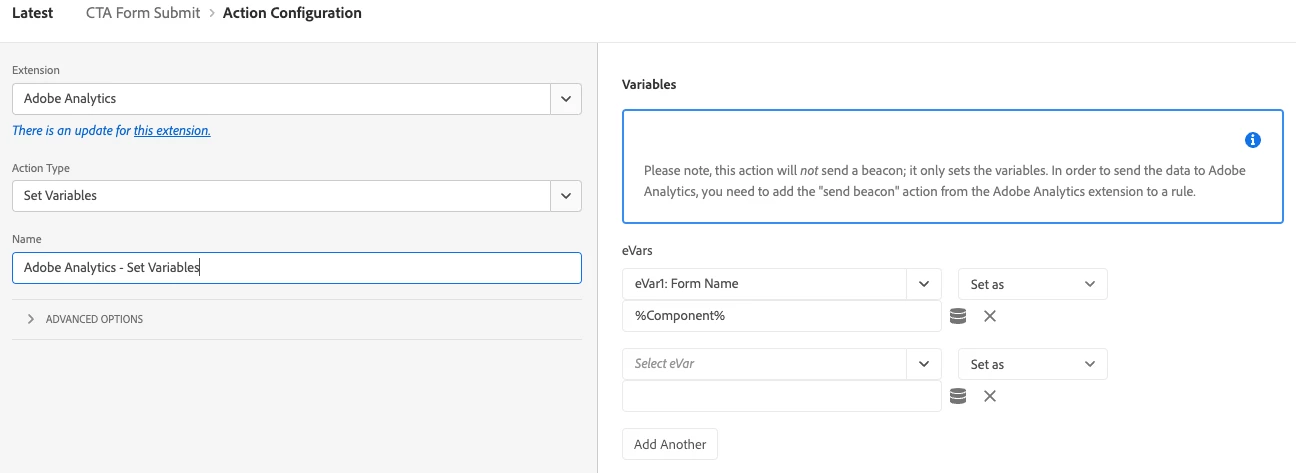This screenshot has width=1296, height=473.
Task: Open Set as dropdown for eVar1 row
Action: coord(1033,284)
